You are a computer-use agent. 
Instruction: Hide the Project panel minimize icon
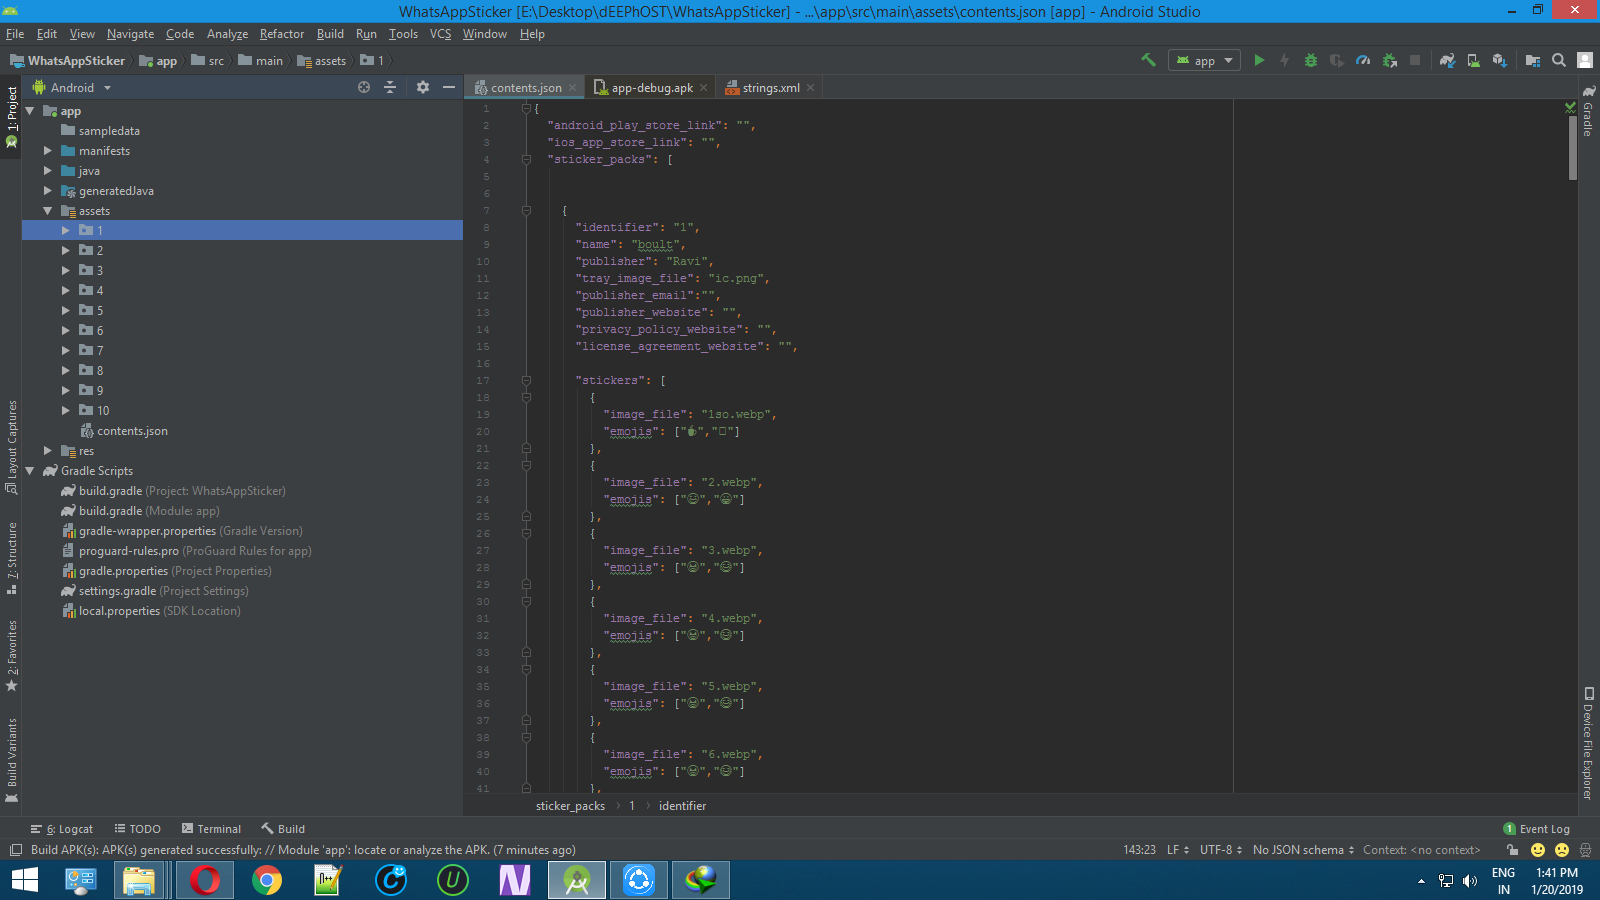pyautogui.click(x=449, y=87)
